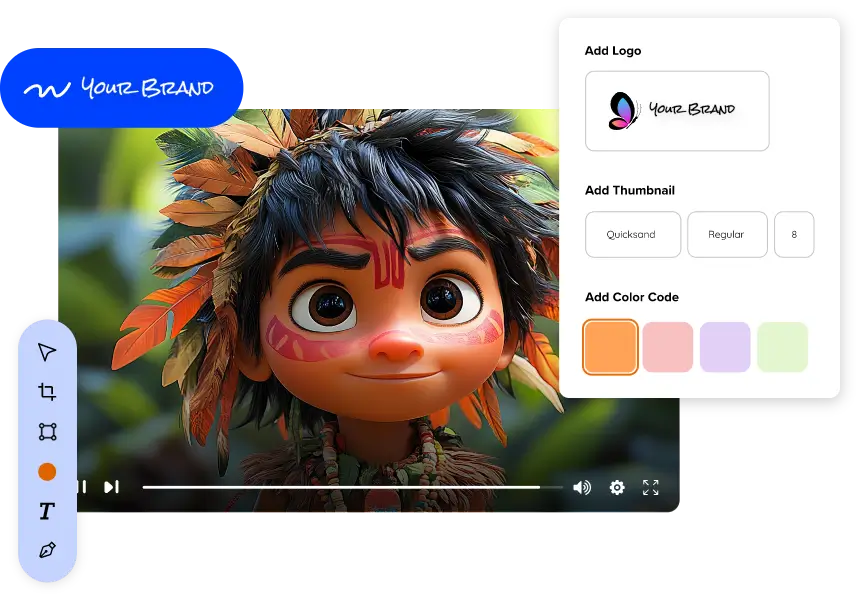Image resolution: width=862 pixels, height=600 pixels.
Task: Select the Pen tool
Action: (47, 550)
